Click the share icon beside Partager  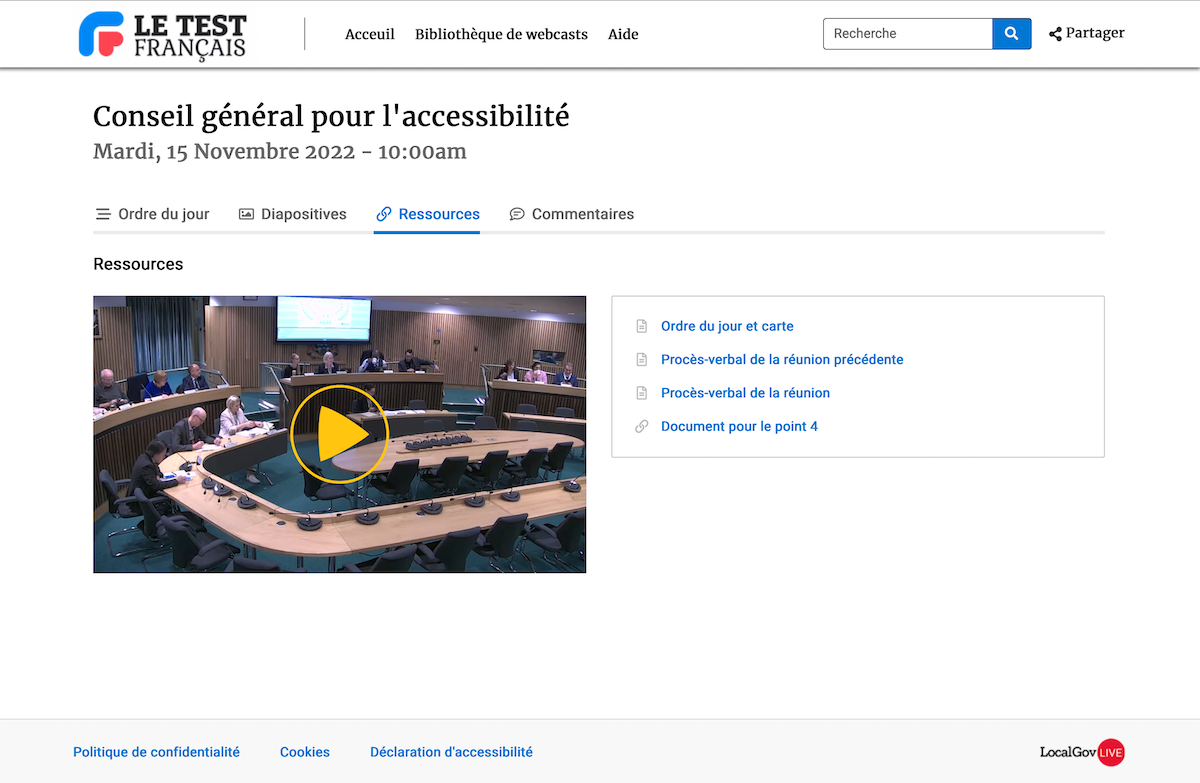click(x=1055, y=34)
